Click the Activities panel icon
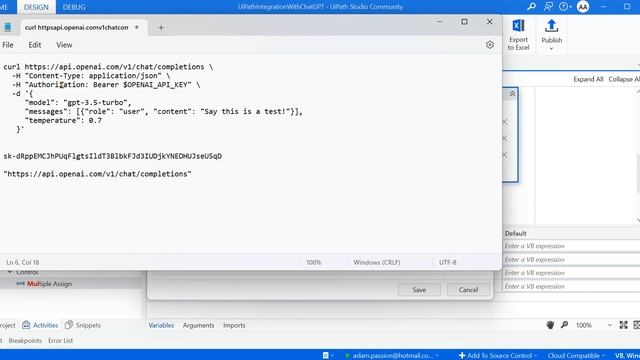640x360 pixels. 26,325
